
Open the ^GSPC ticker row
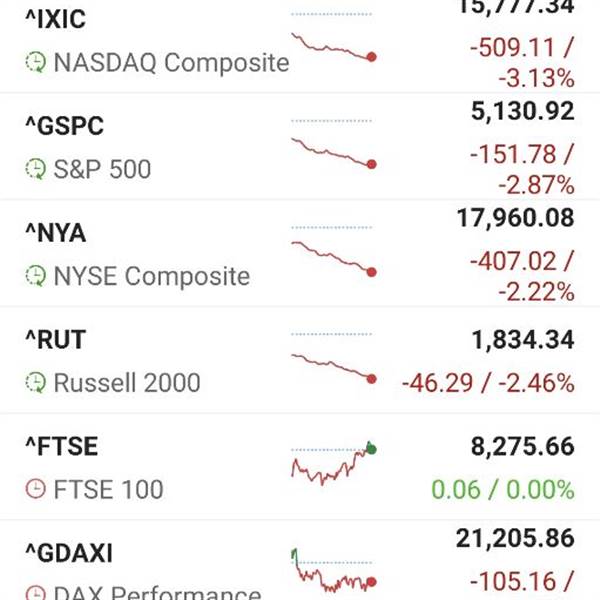click(300, 146)
